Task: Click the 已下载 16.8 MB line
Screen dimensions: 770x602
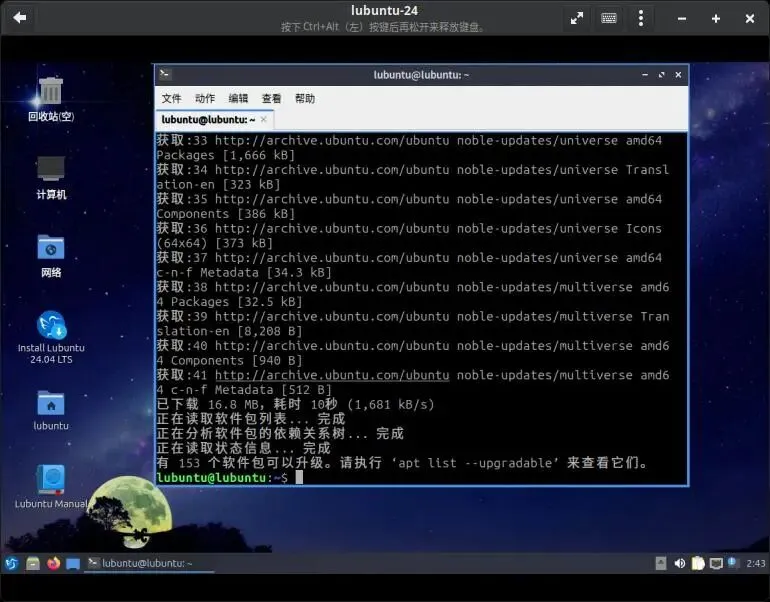Action: (x=295, y=405)
